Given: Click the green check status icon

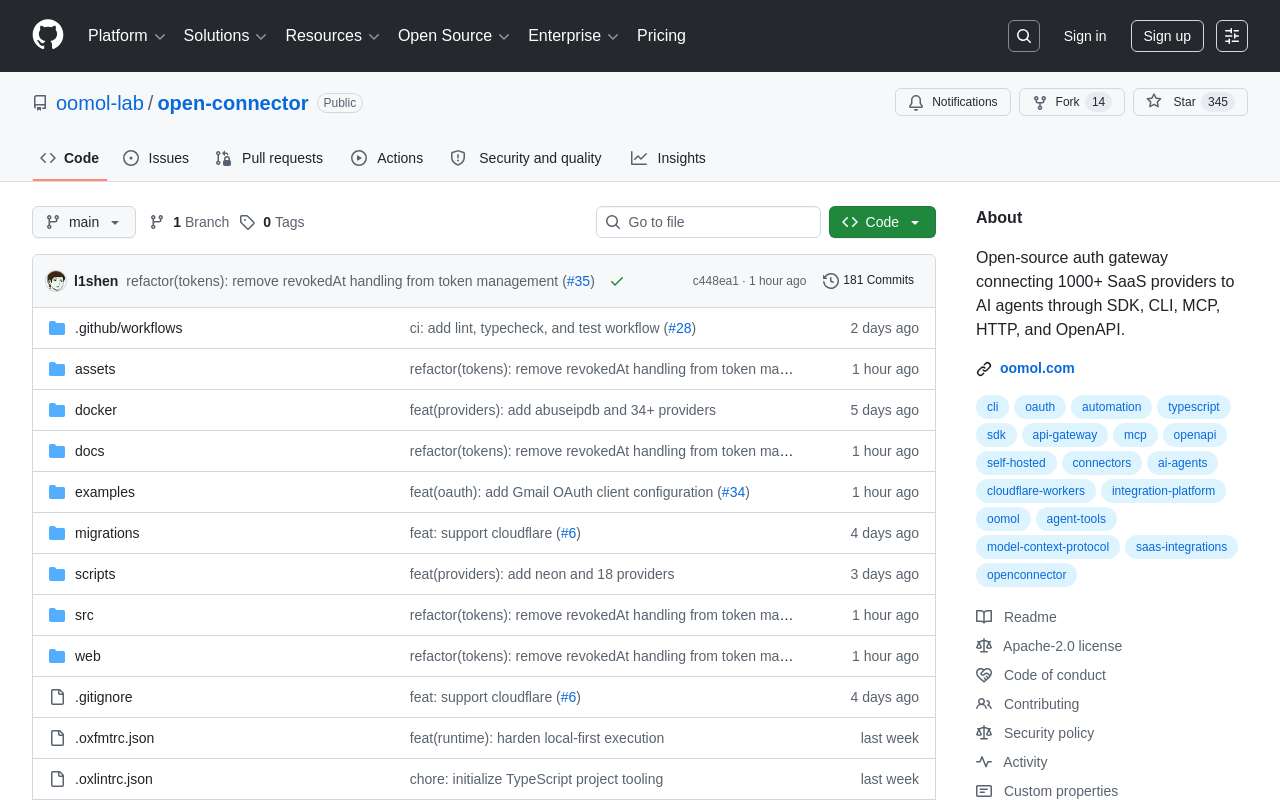Looking at the screenshot, I should [x=617, y=281].
